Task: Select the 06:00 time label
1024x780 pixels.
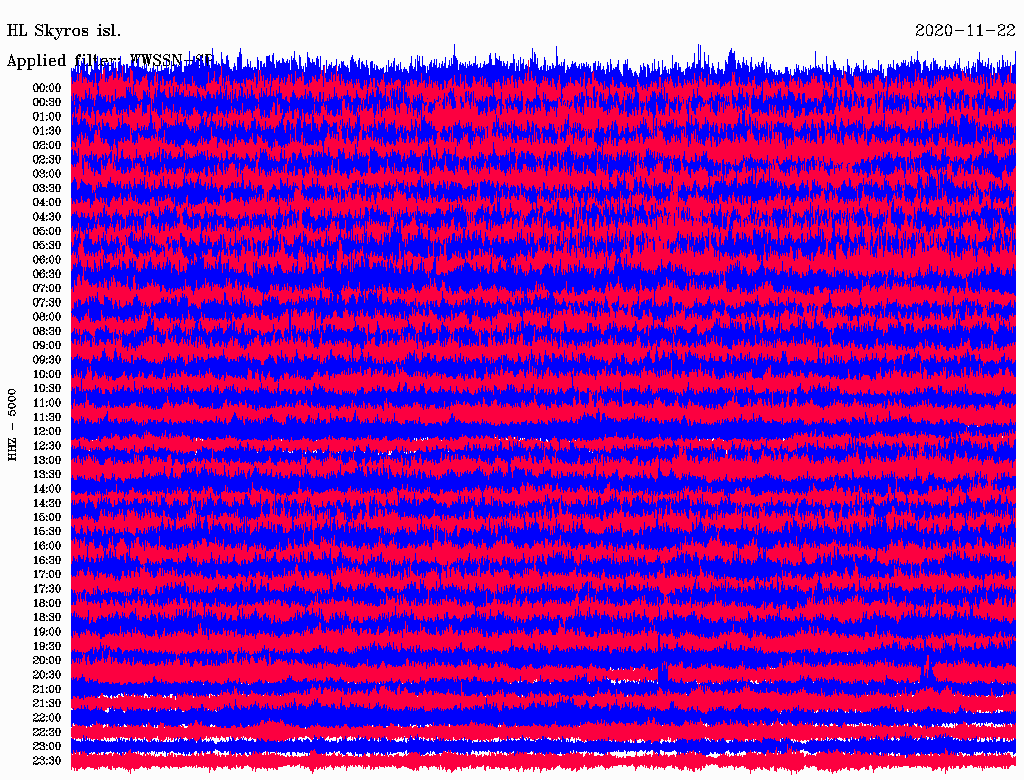Action: pyautogui.click(x=47, y=260)
